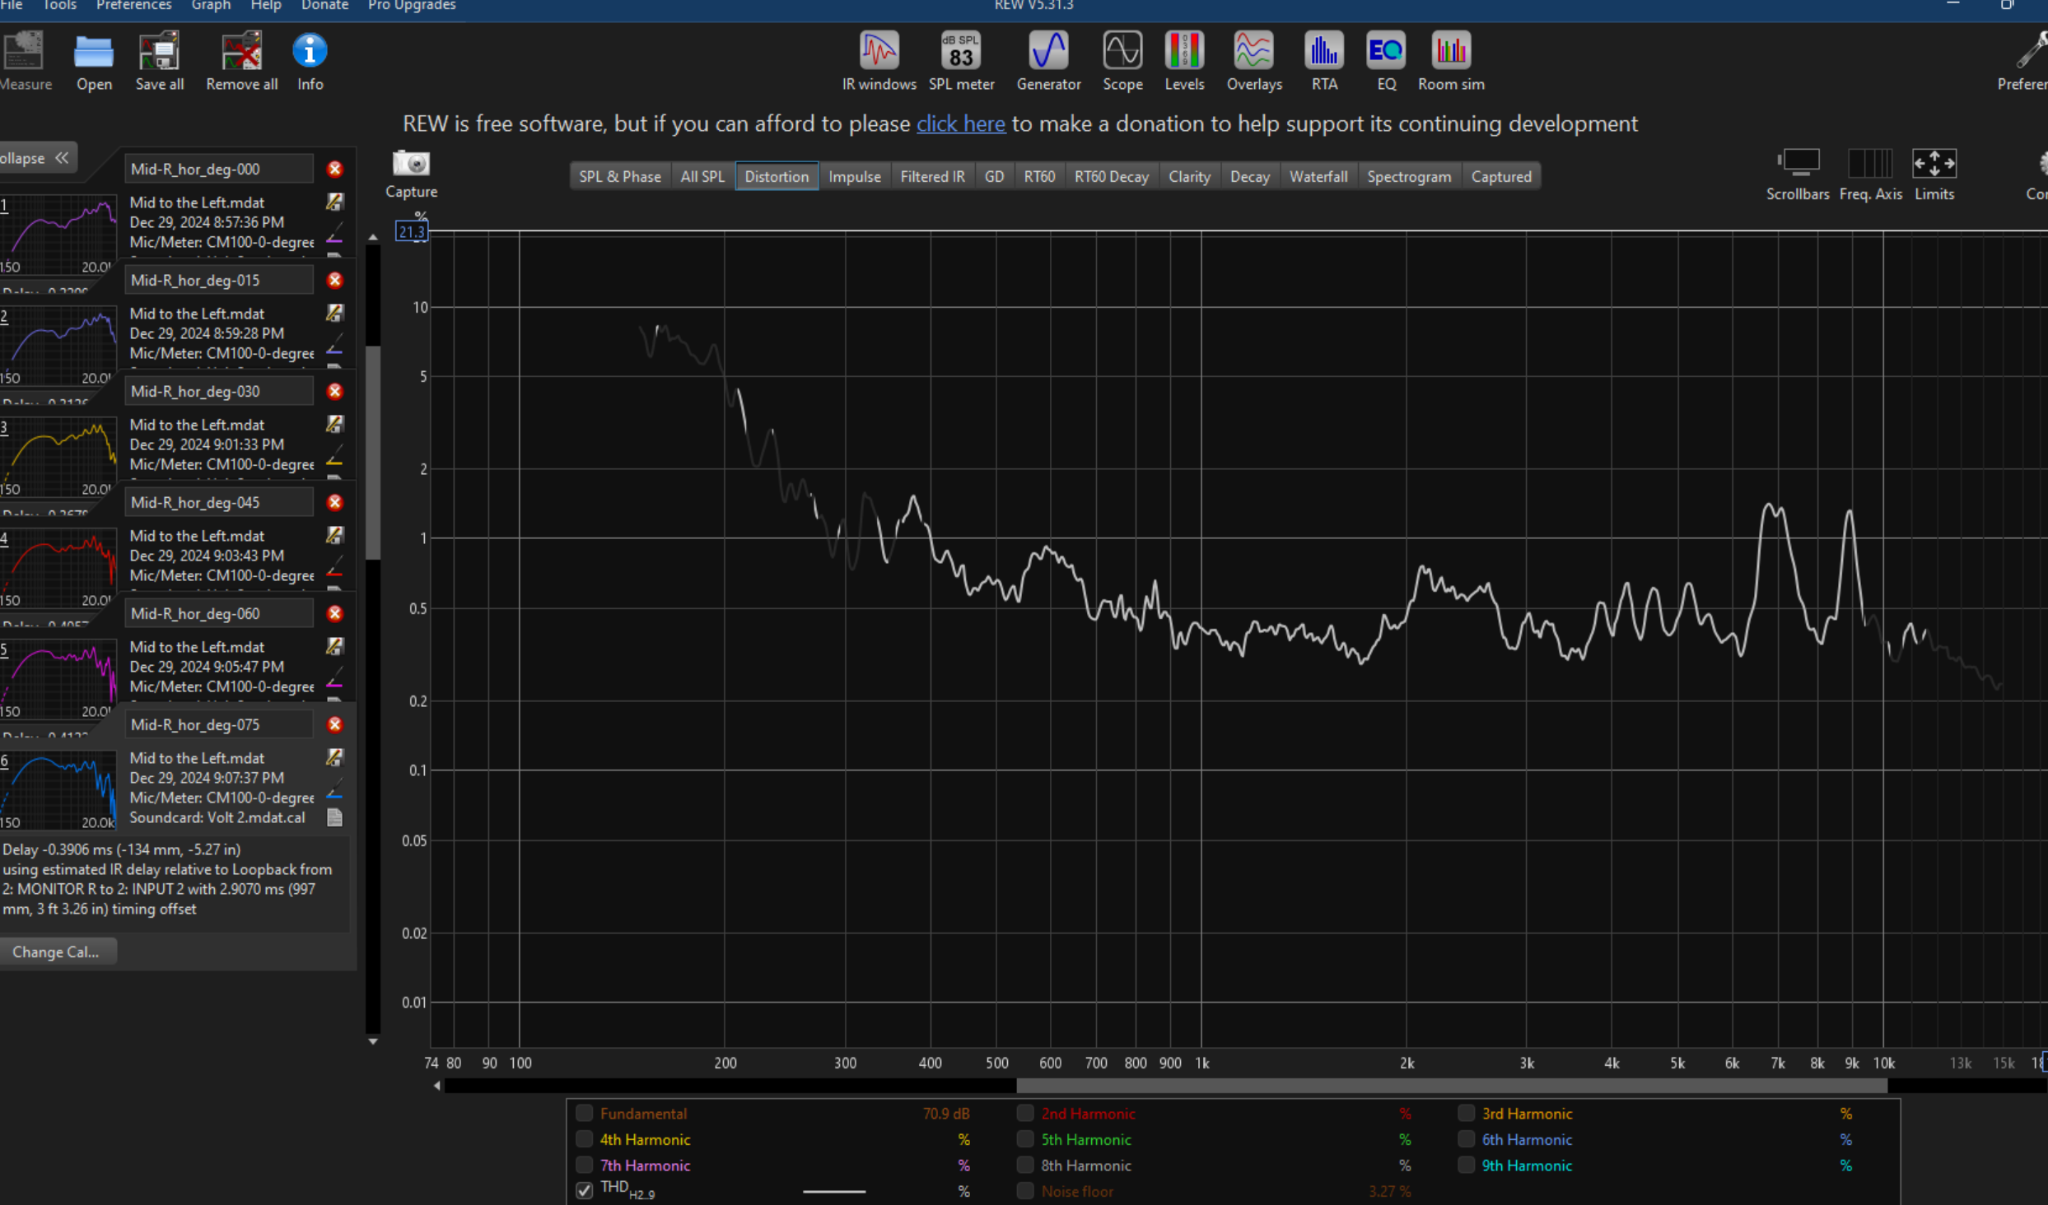Enable the 9th Harmonic checkbox
Viewport: 2048px width, 1205px height.
tap(1466, 1165)
